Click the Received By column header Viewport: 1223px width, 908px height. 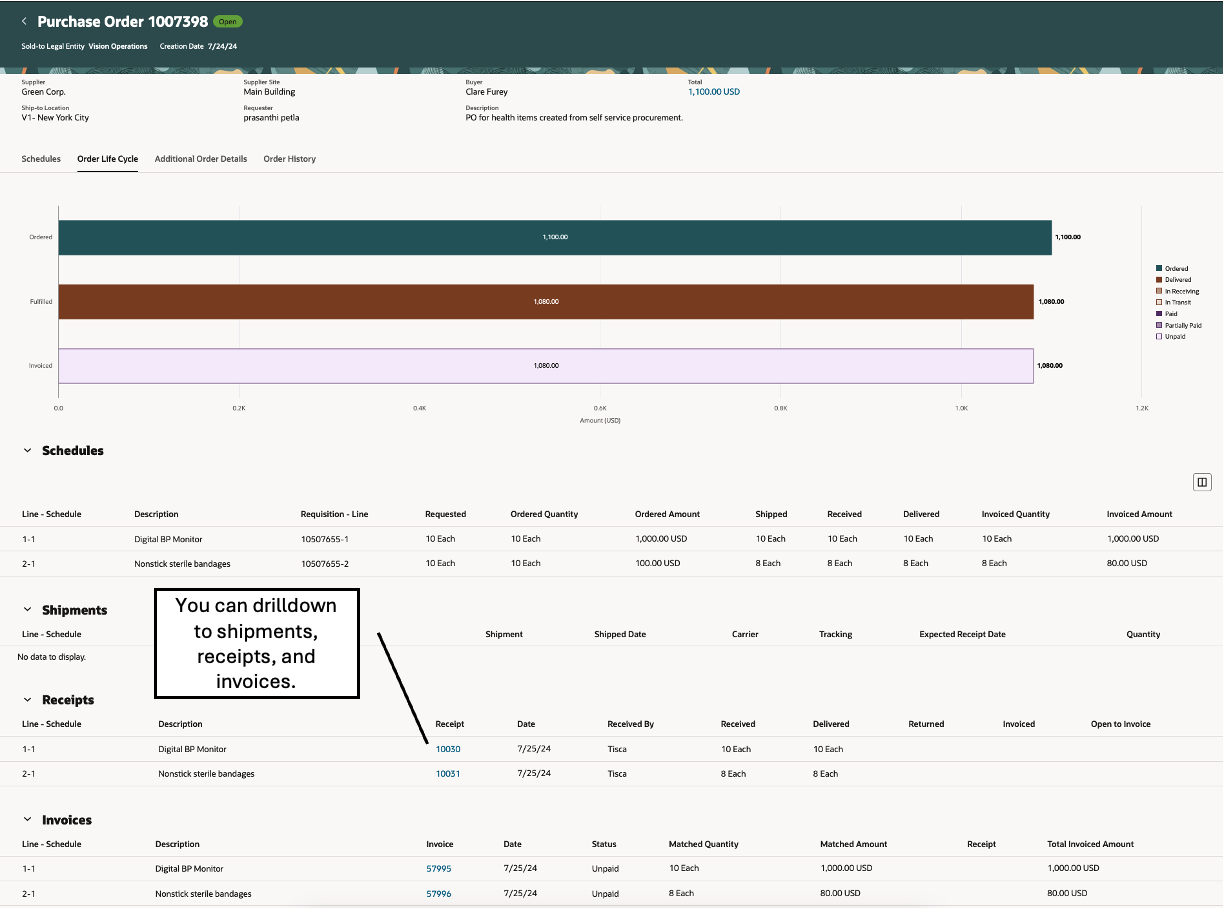pos(631,724)
